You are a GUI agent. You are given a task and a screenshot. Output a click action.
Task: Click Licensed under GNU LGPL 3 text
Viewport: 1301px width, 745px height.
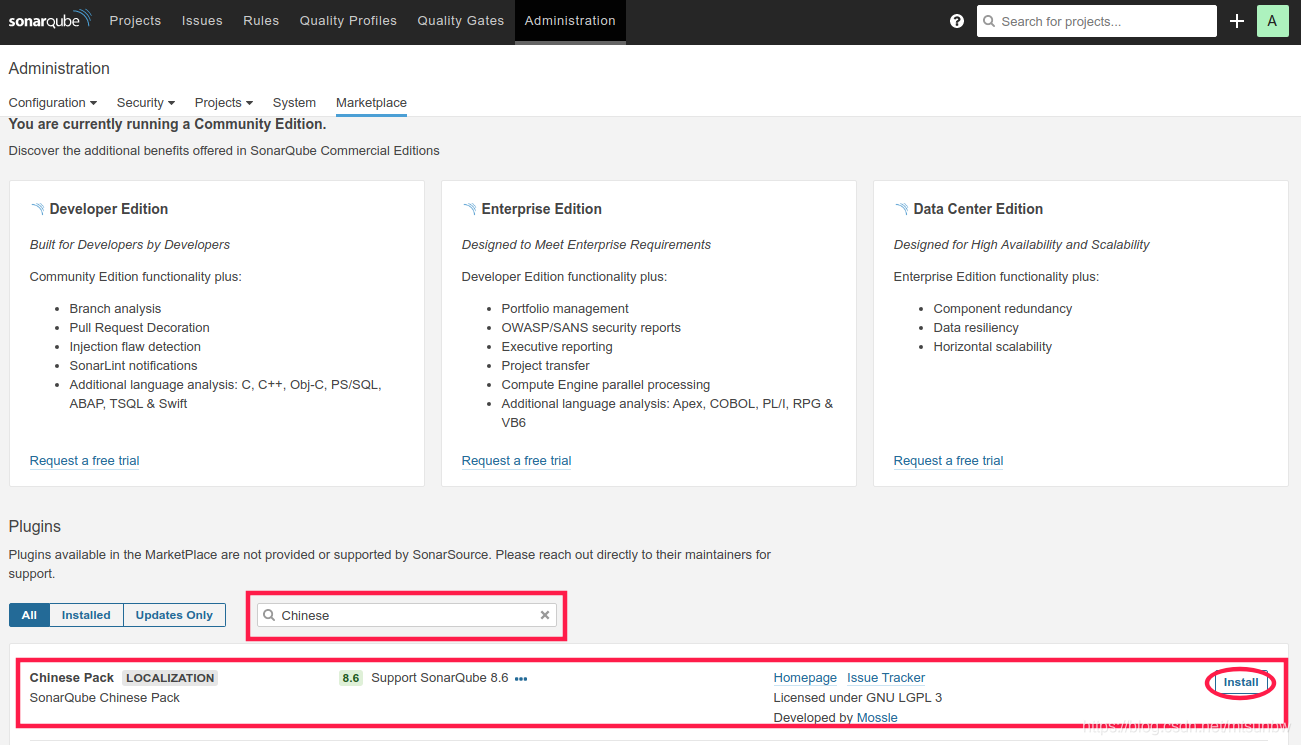[858, 698]
